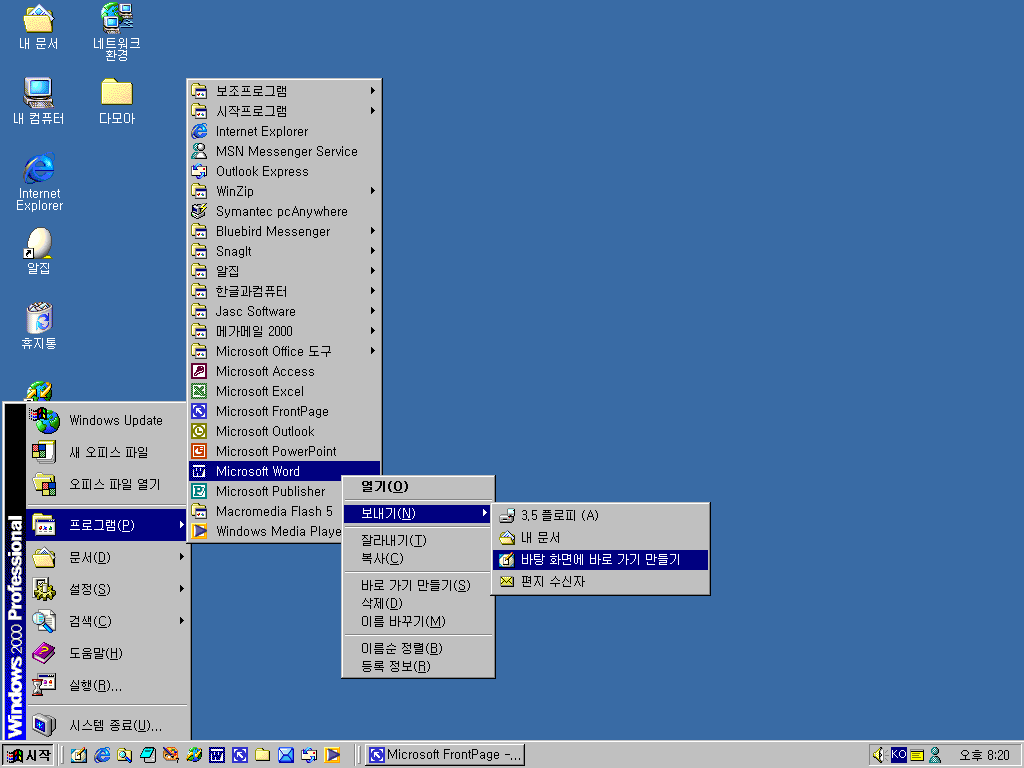Screen dimensions: 1024x768
Task: Open Microsoft Access from Programs list
Action: click(284, 372)
